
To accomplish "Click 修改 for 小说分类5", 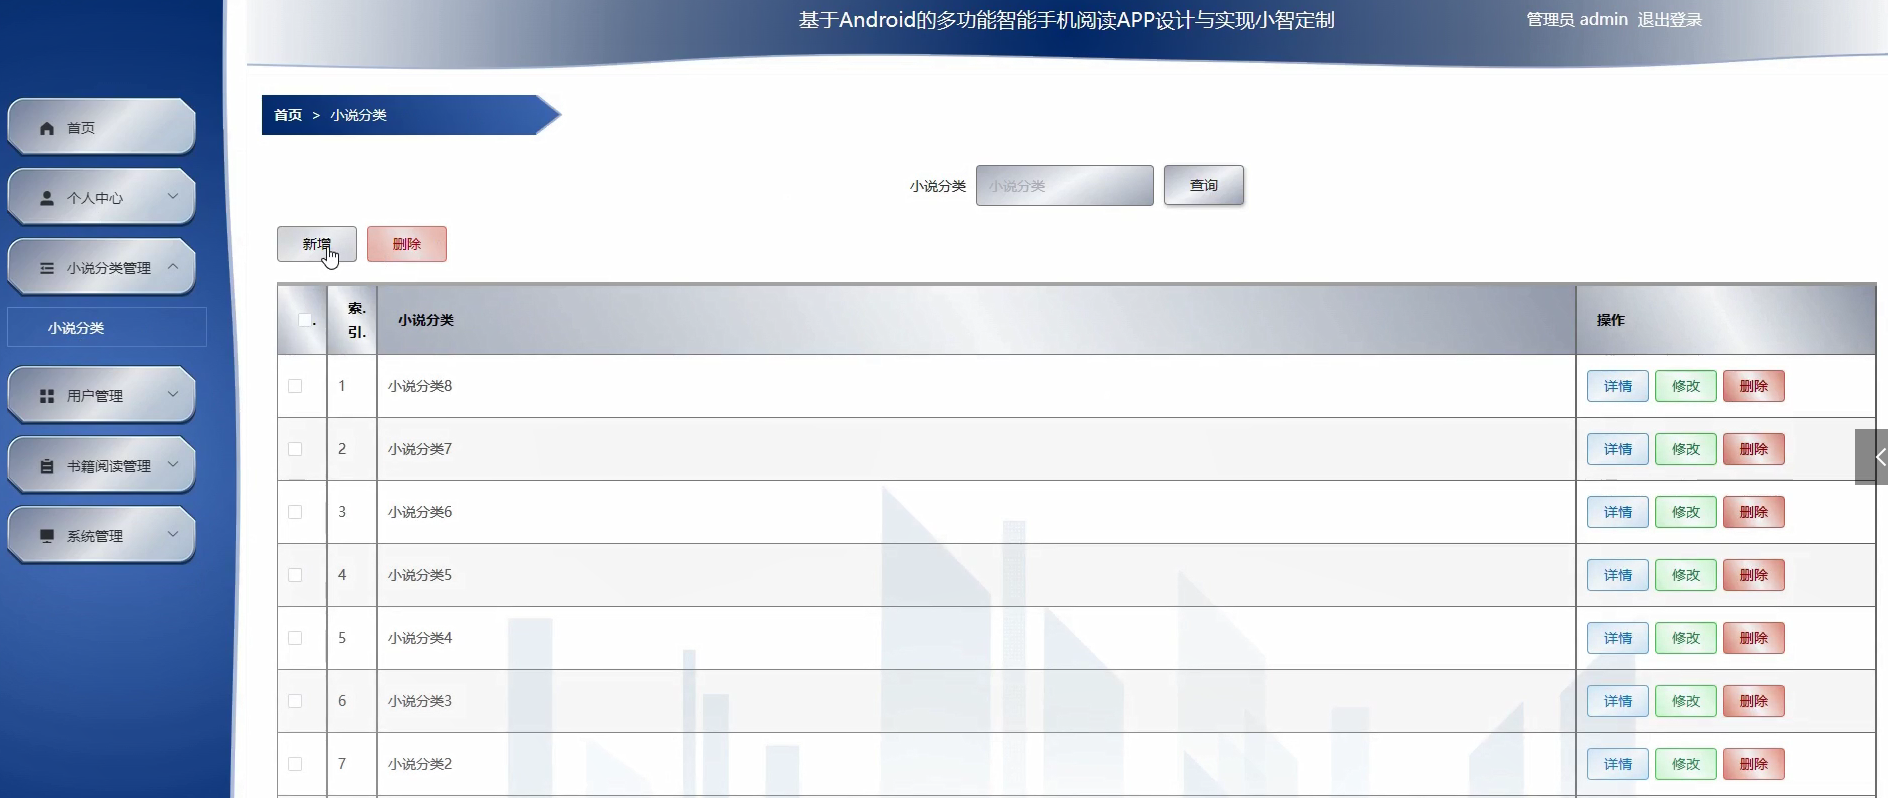I will coord(1686,575).
